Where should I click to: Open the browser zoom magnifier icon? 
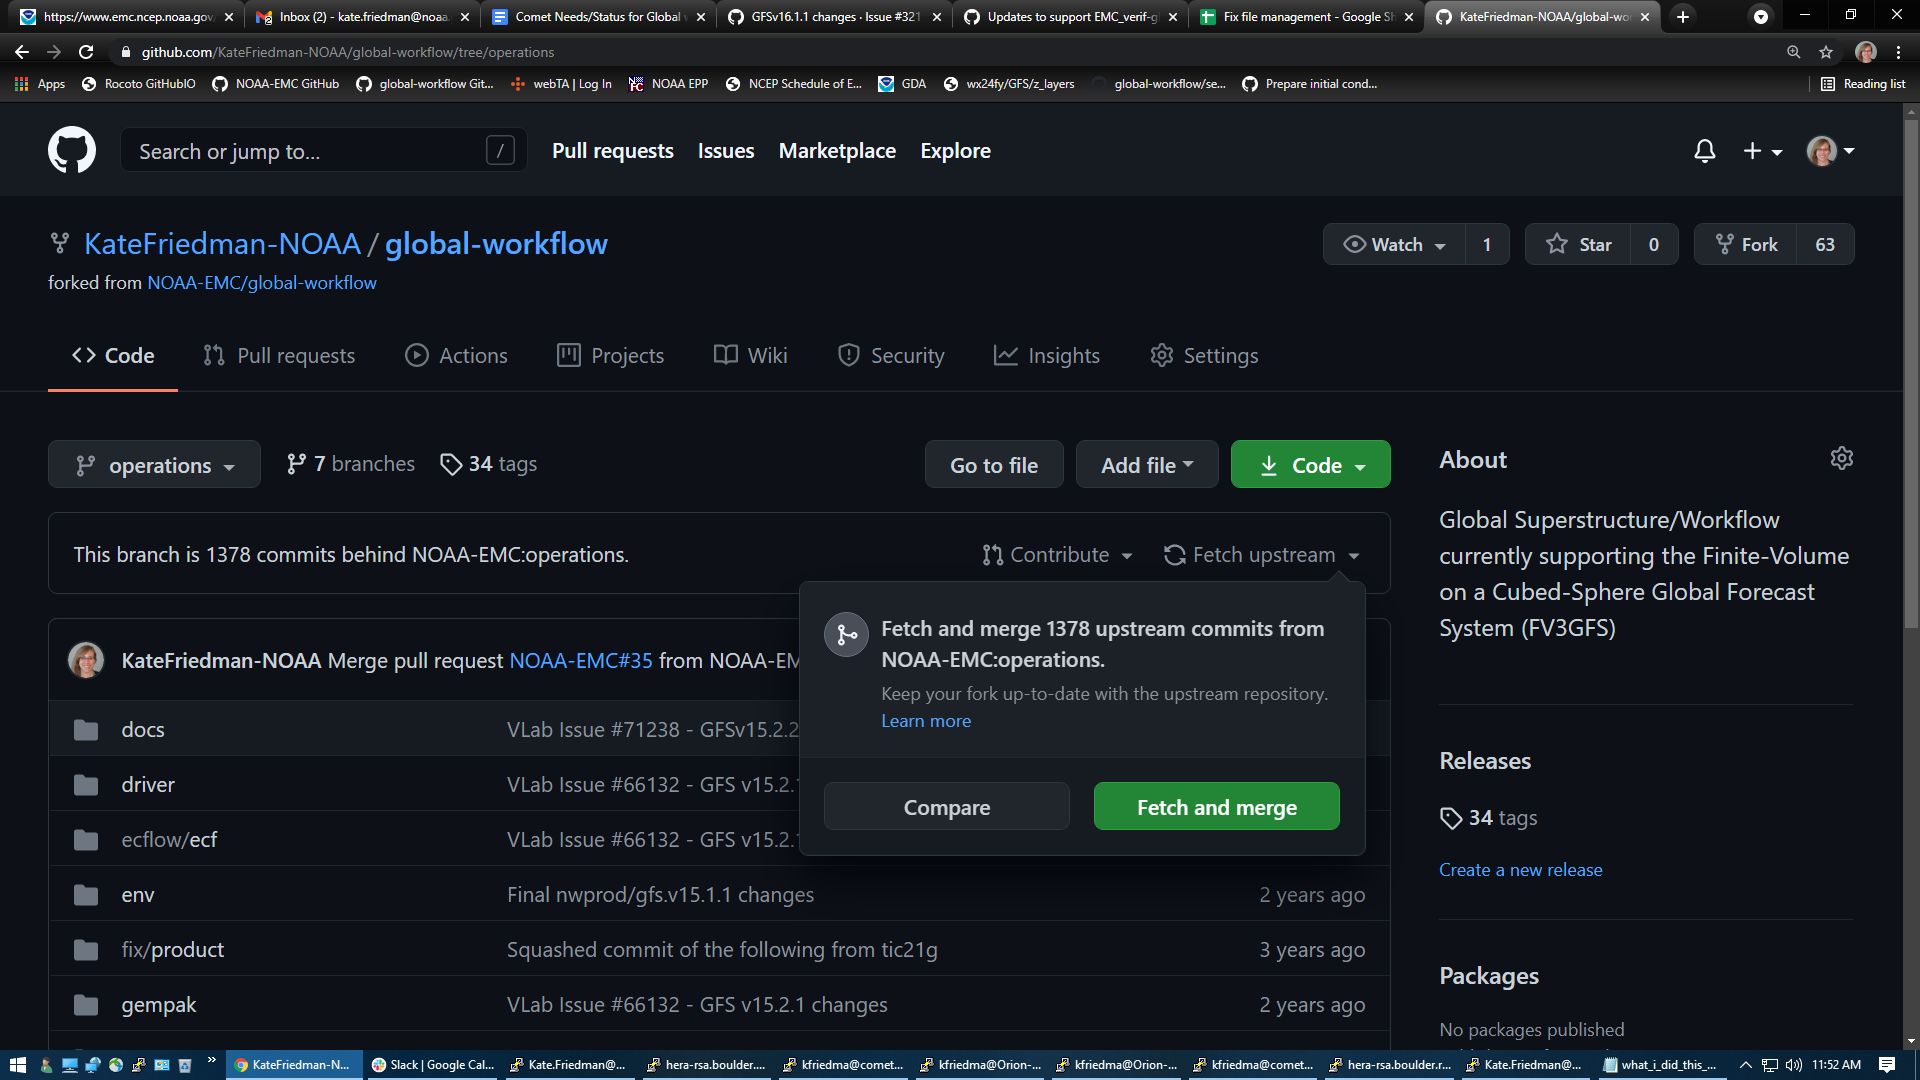1793,52
